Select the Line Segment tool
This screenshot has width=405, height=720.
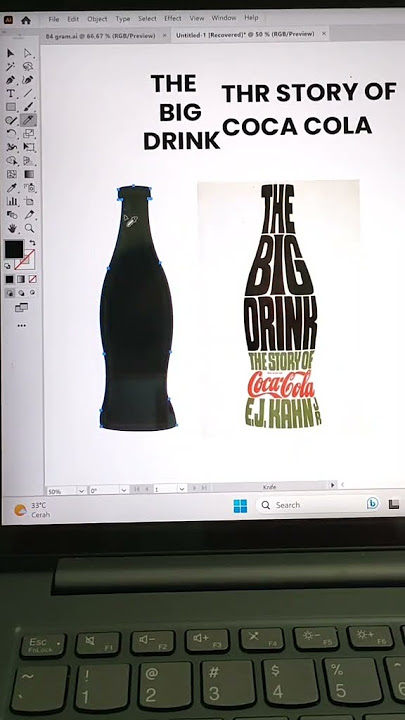pyautogui.click(x=28, y=93)
